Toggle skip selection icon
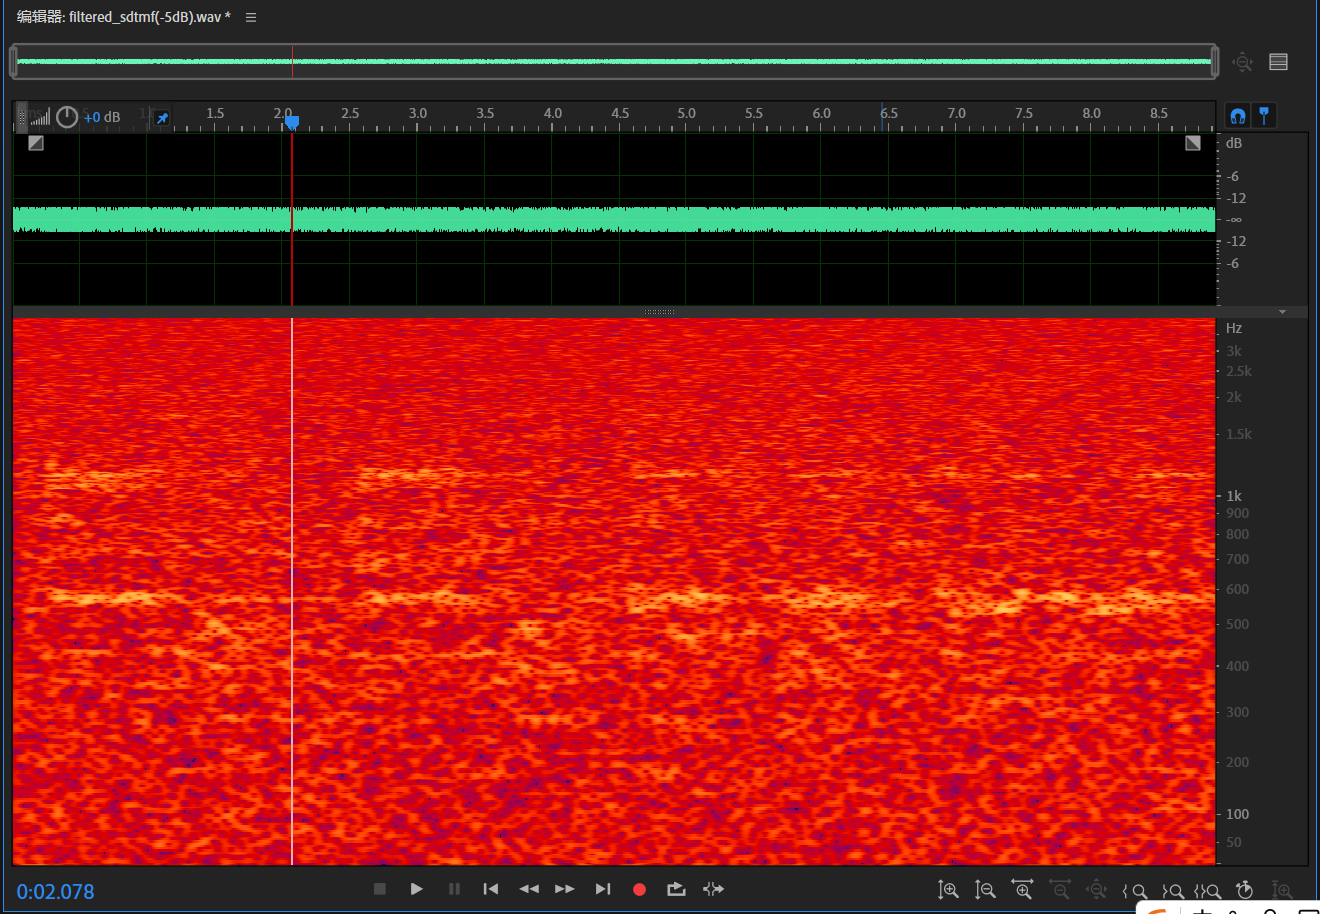The image size is (1320, 914). pos(713,889)
